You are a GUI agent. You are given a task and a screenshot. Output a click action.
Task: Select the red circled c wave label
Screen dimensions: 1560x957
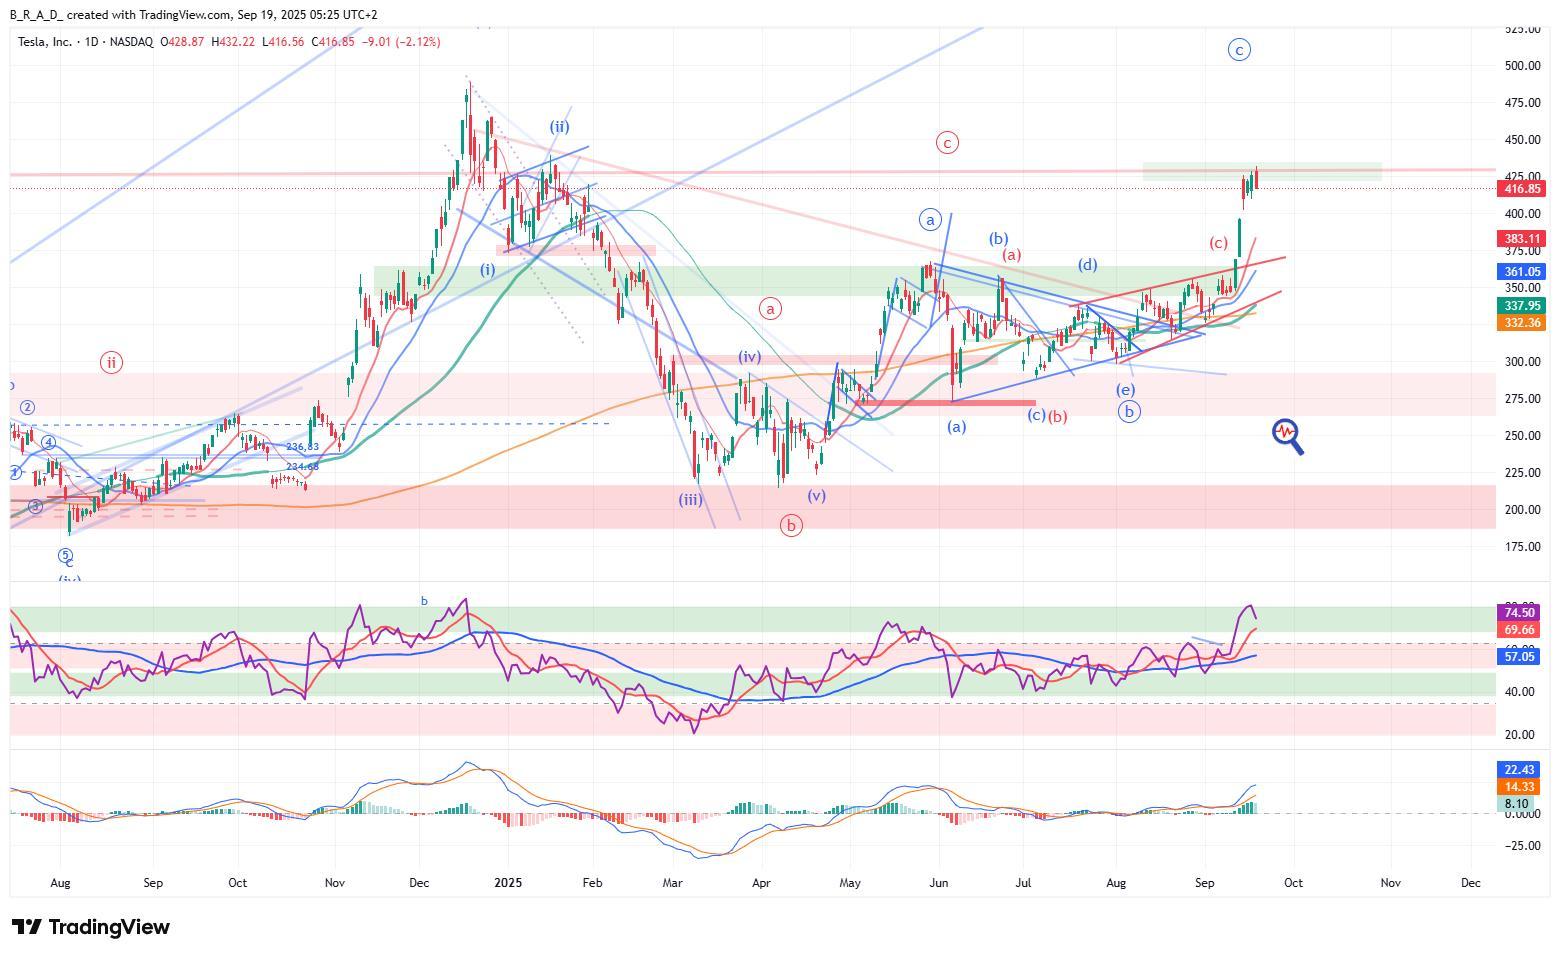point(947,143)
